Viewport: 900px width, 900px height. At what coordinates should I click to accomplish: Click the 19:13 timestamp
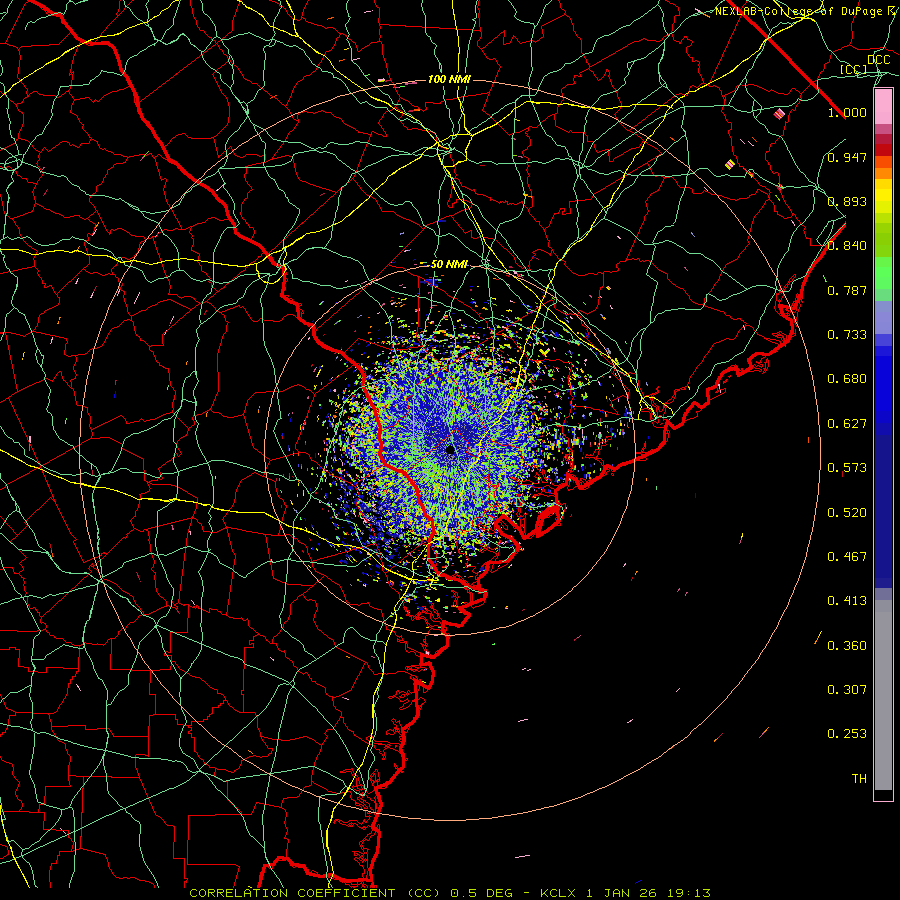tap(689, 893)
